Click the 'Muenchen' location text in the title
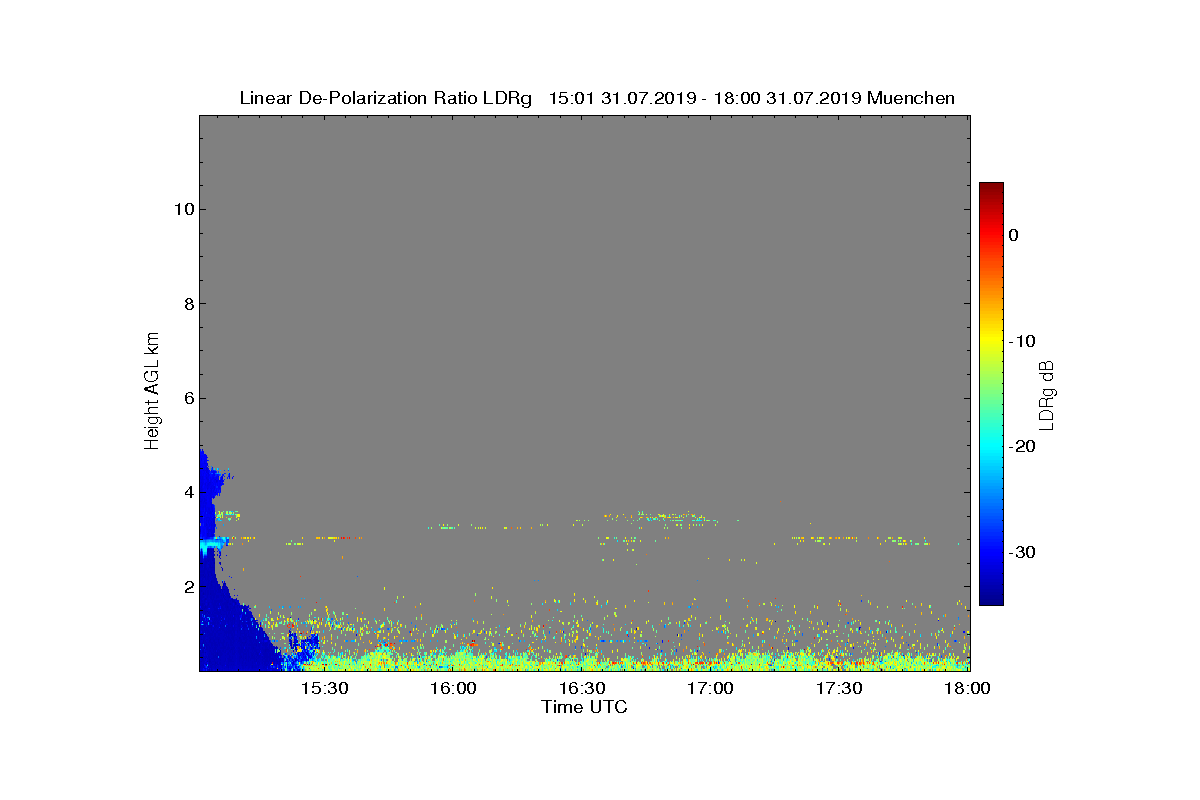The image size is (1200, 800). pyautogui.click(x=911, y=98)
